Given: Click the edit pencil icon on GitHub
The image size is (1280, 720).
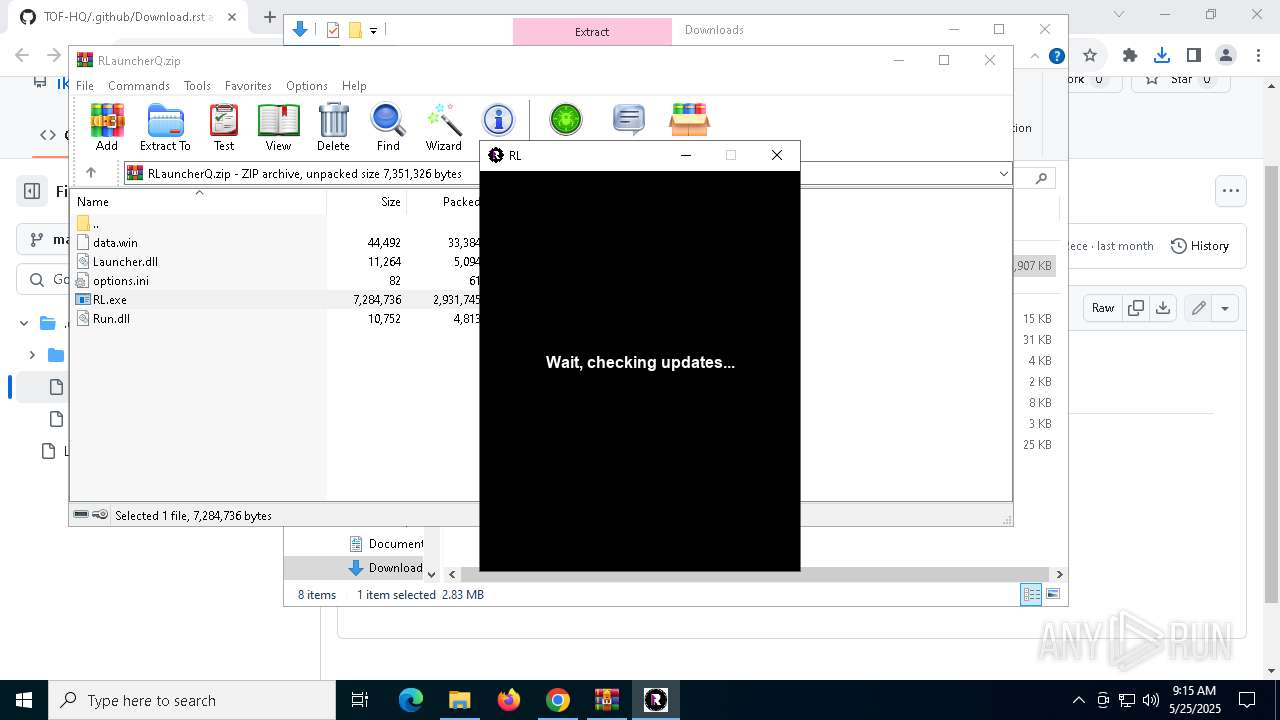Looking at the screenshot, I should tap(1198, 308).
